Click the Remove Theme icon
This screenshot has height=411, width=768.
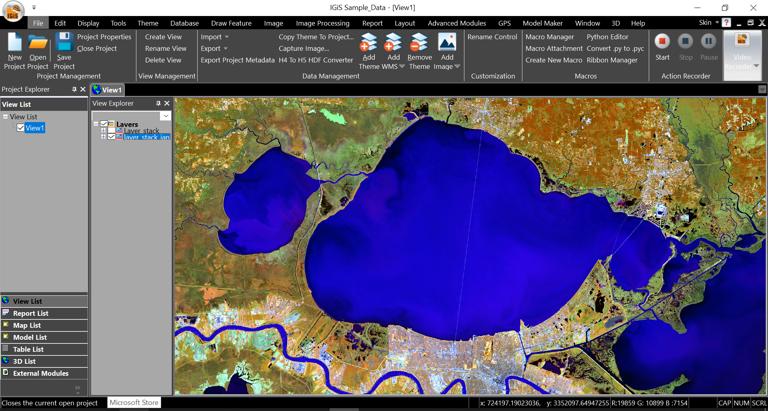point(419,42)
